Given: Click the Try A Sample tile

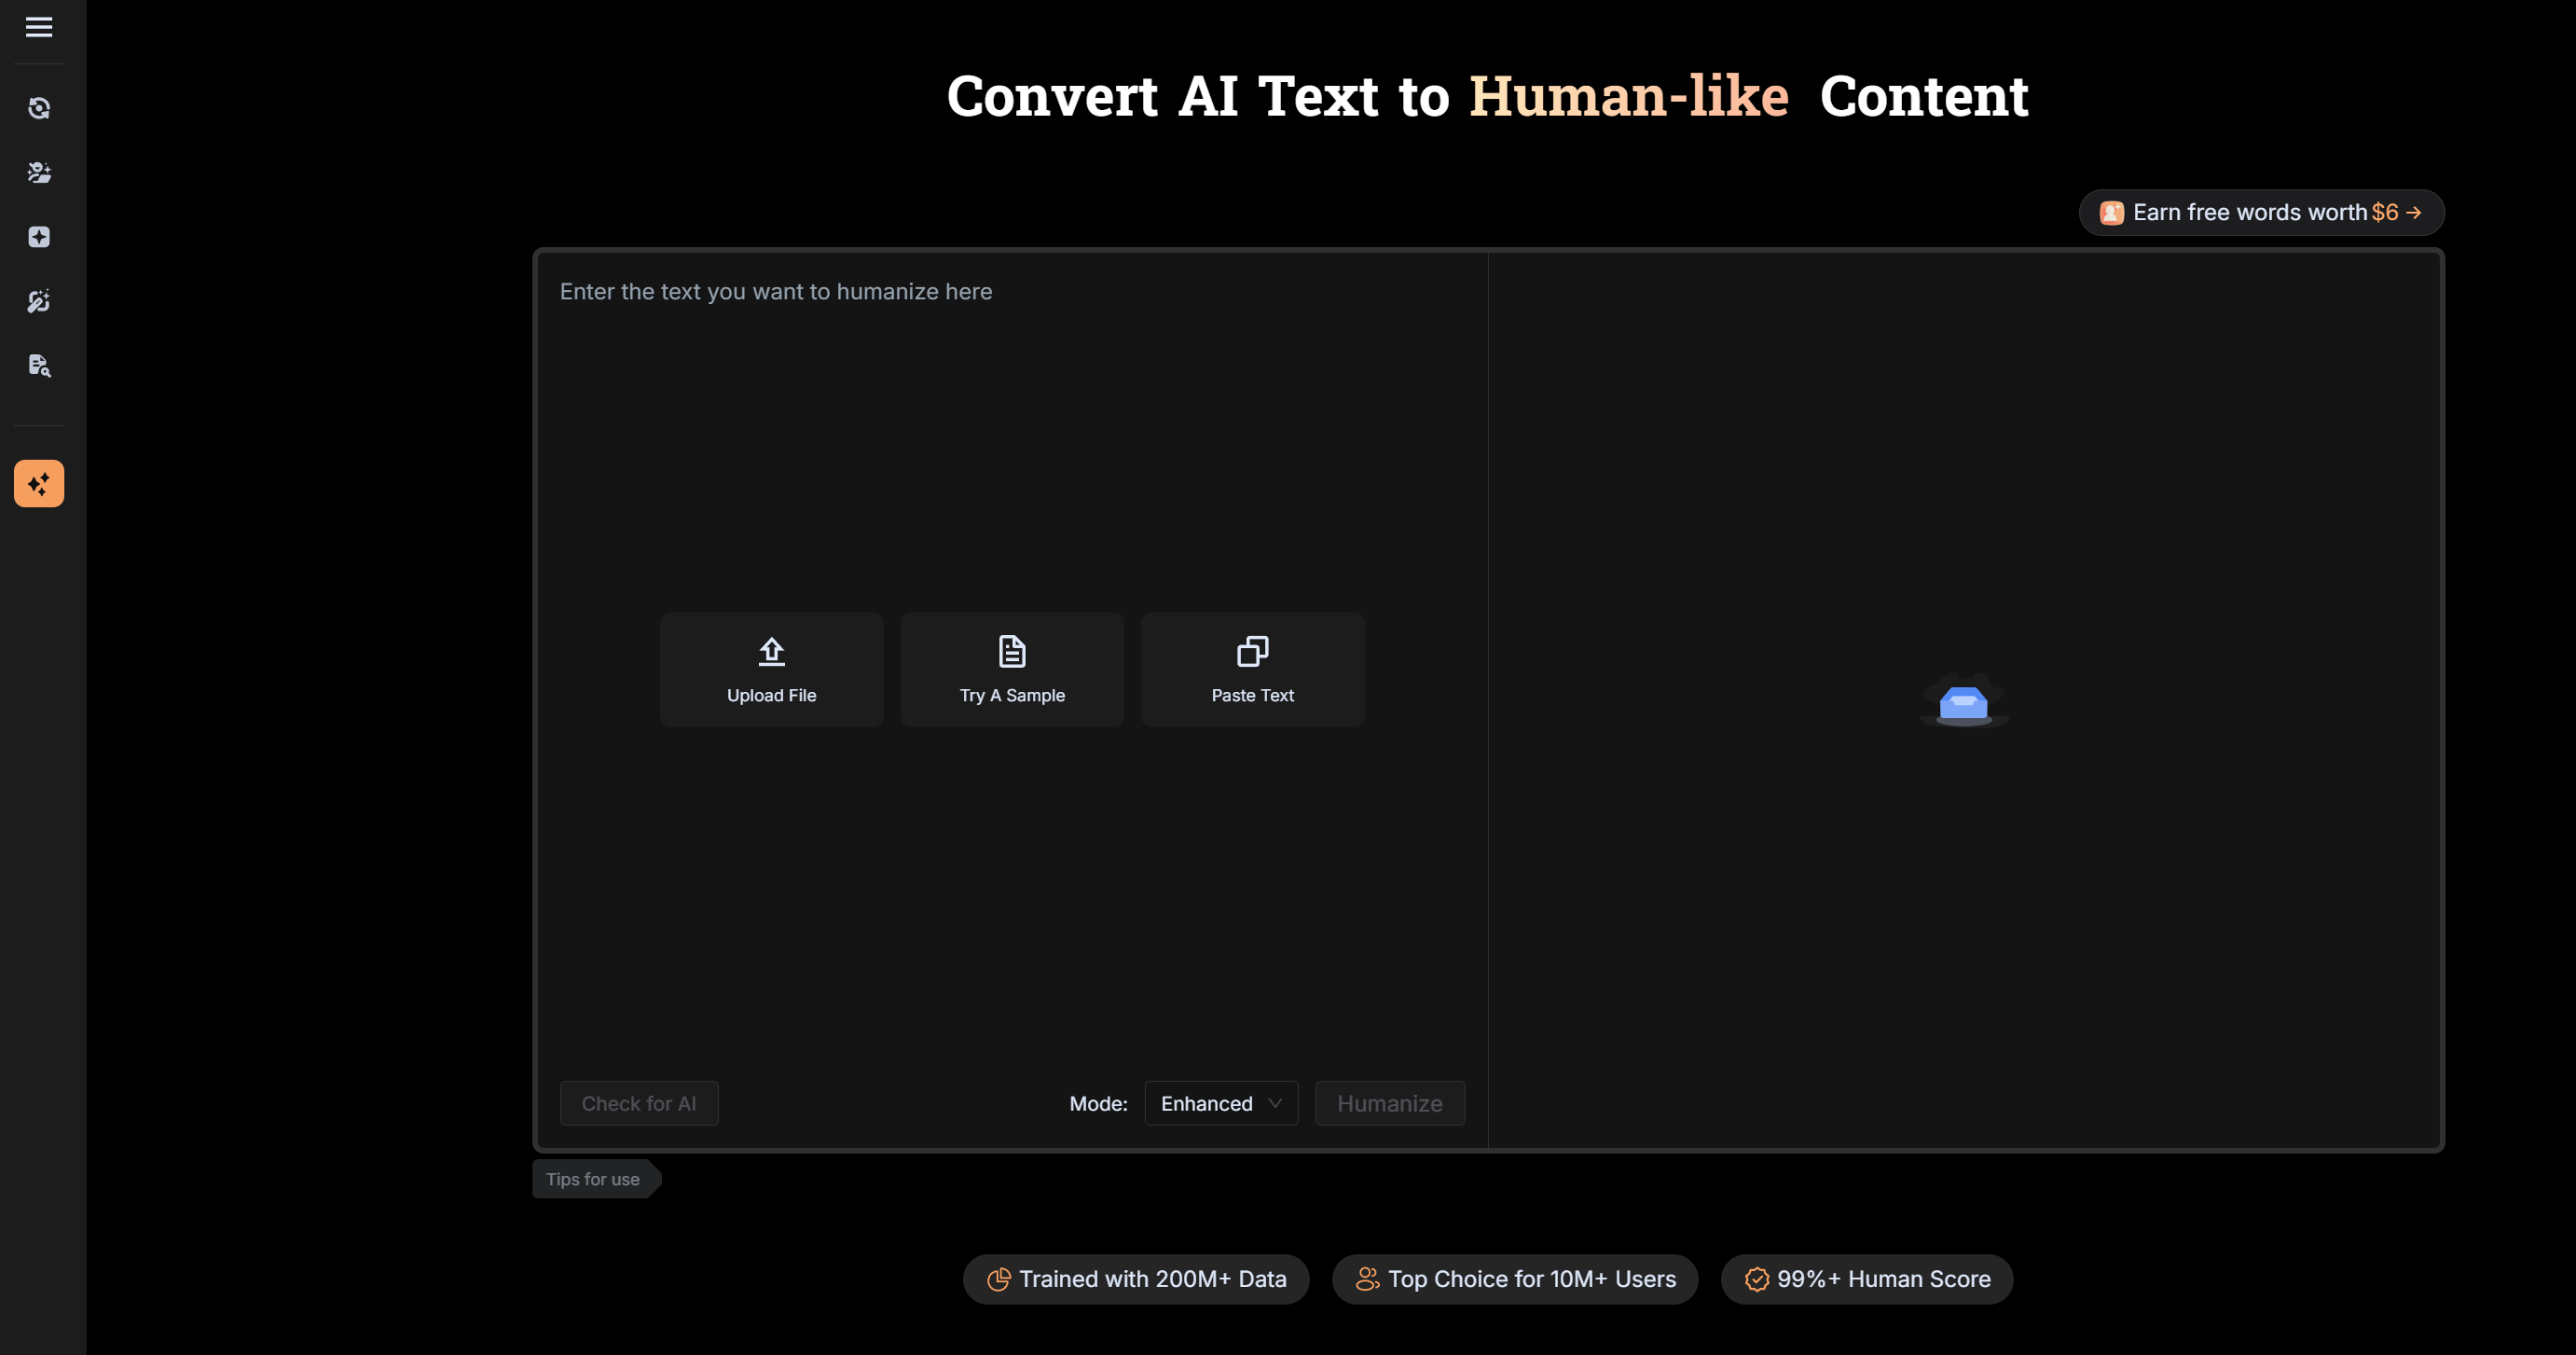Looking at the screenshot, I should [1011, 669].
